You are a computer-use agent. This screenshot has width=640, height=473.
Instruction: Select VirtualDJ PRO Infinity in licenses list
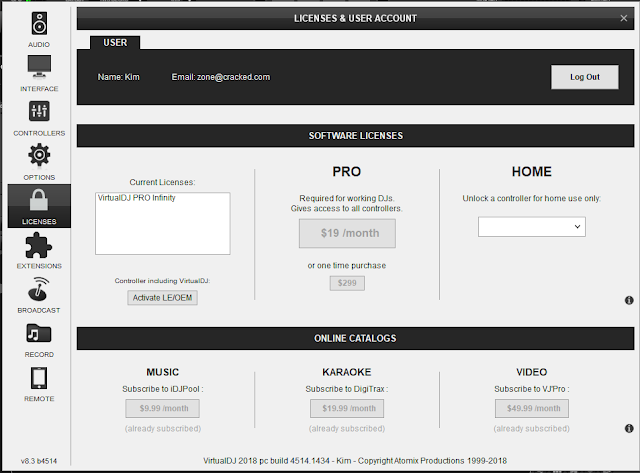136,198
